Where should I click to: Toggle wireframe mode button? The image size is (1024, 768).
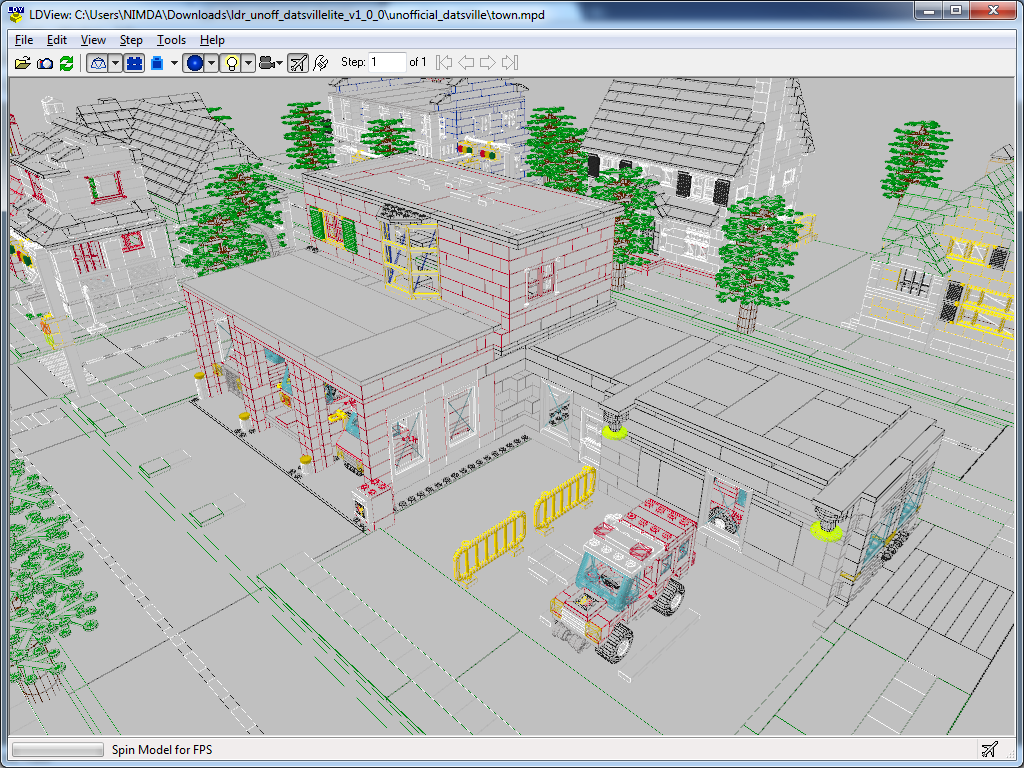point(98,63)
